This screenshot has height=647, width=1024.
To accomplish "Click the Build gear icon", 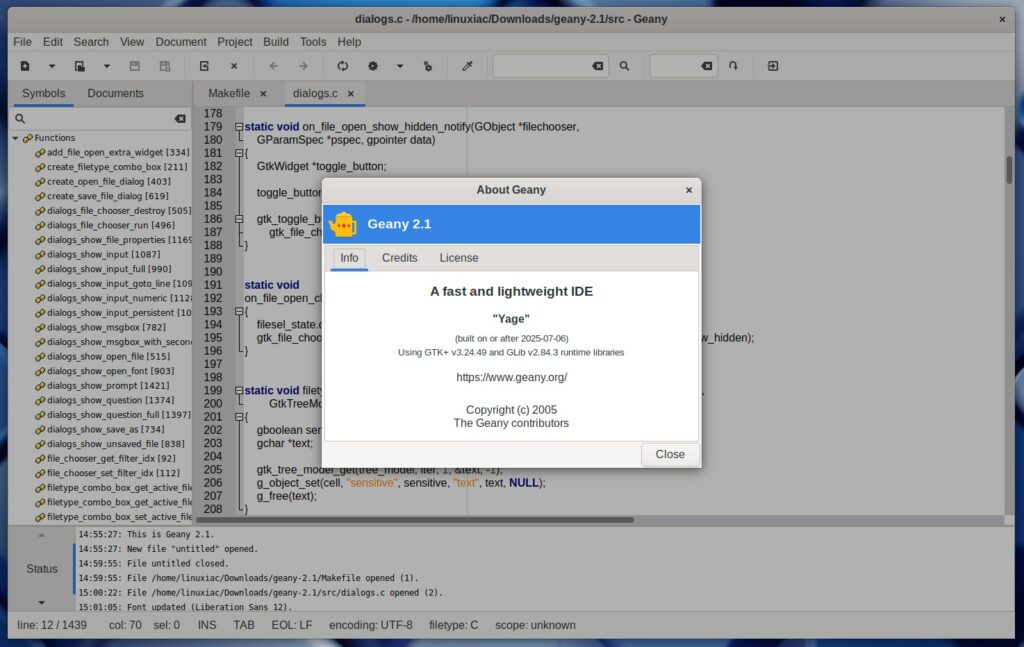I will pos(372,66).
